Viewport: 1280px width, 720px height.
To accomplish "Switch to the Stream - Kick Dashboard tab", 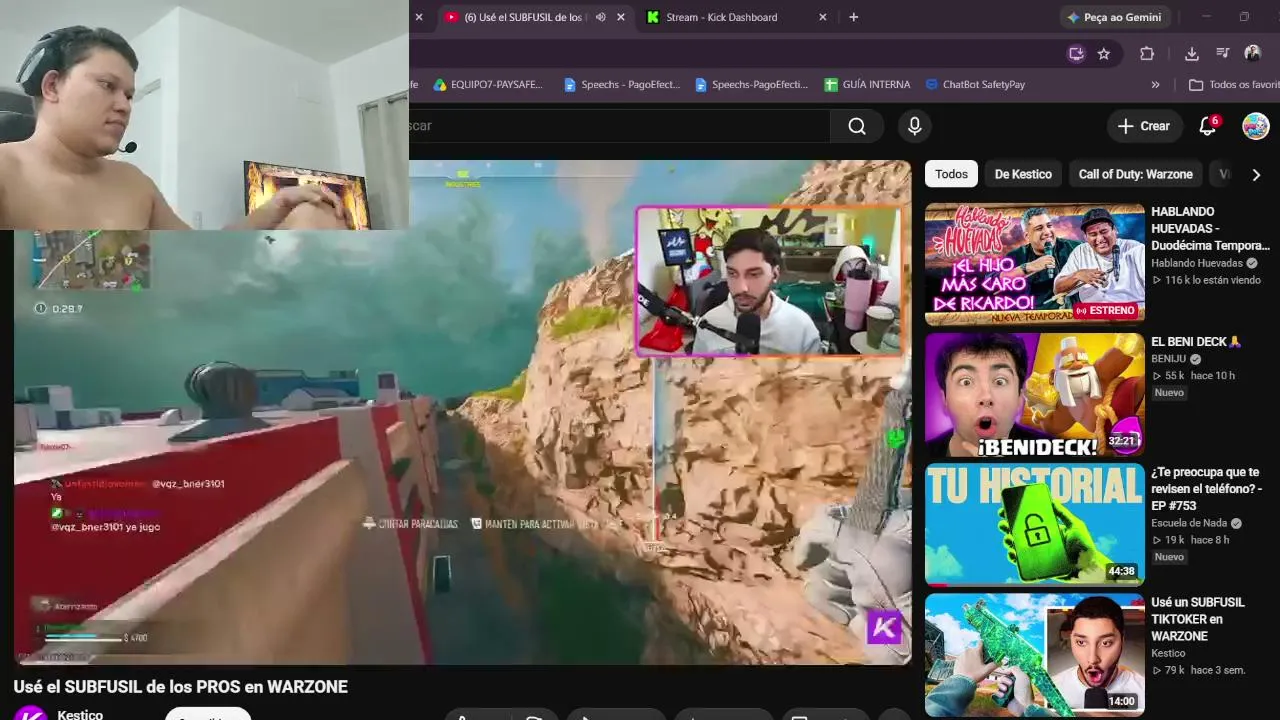I will [736, 17].
